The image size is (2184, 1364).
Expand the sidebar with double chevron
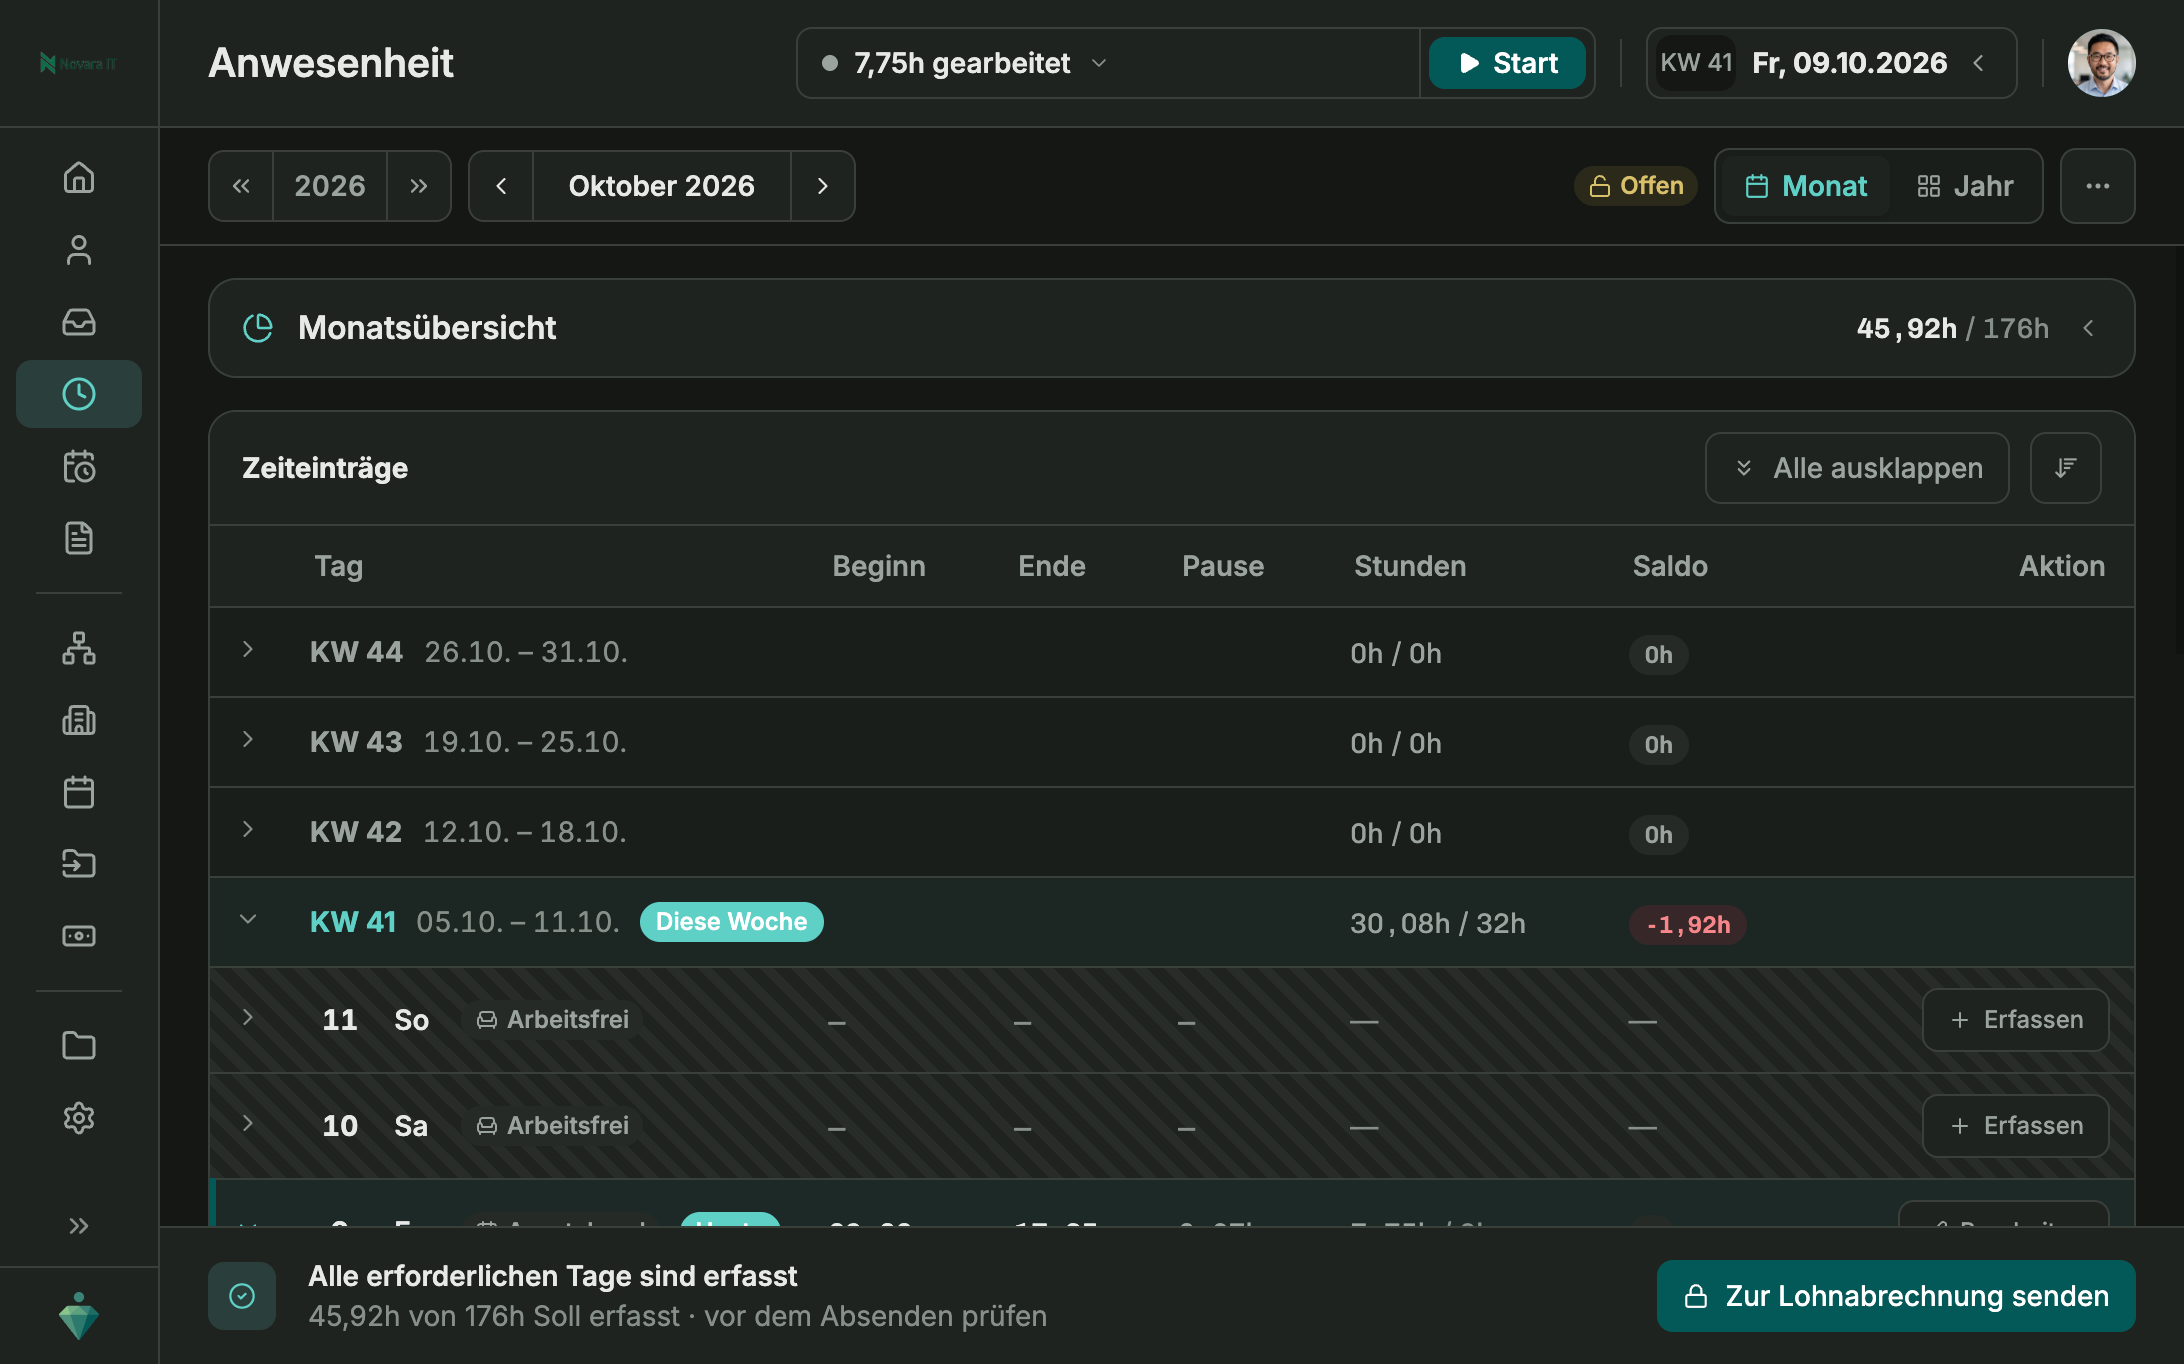point(79,1226)
